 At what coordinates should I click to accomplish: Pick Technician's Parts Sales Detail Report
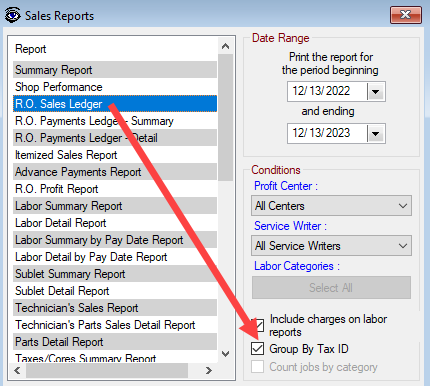coord(115,325)
